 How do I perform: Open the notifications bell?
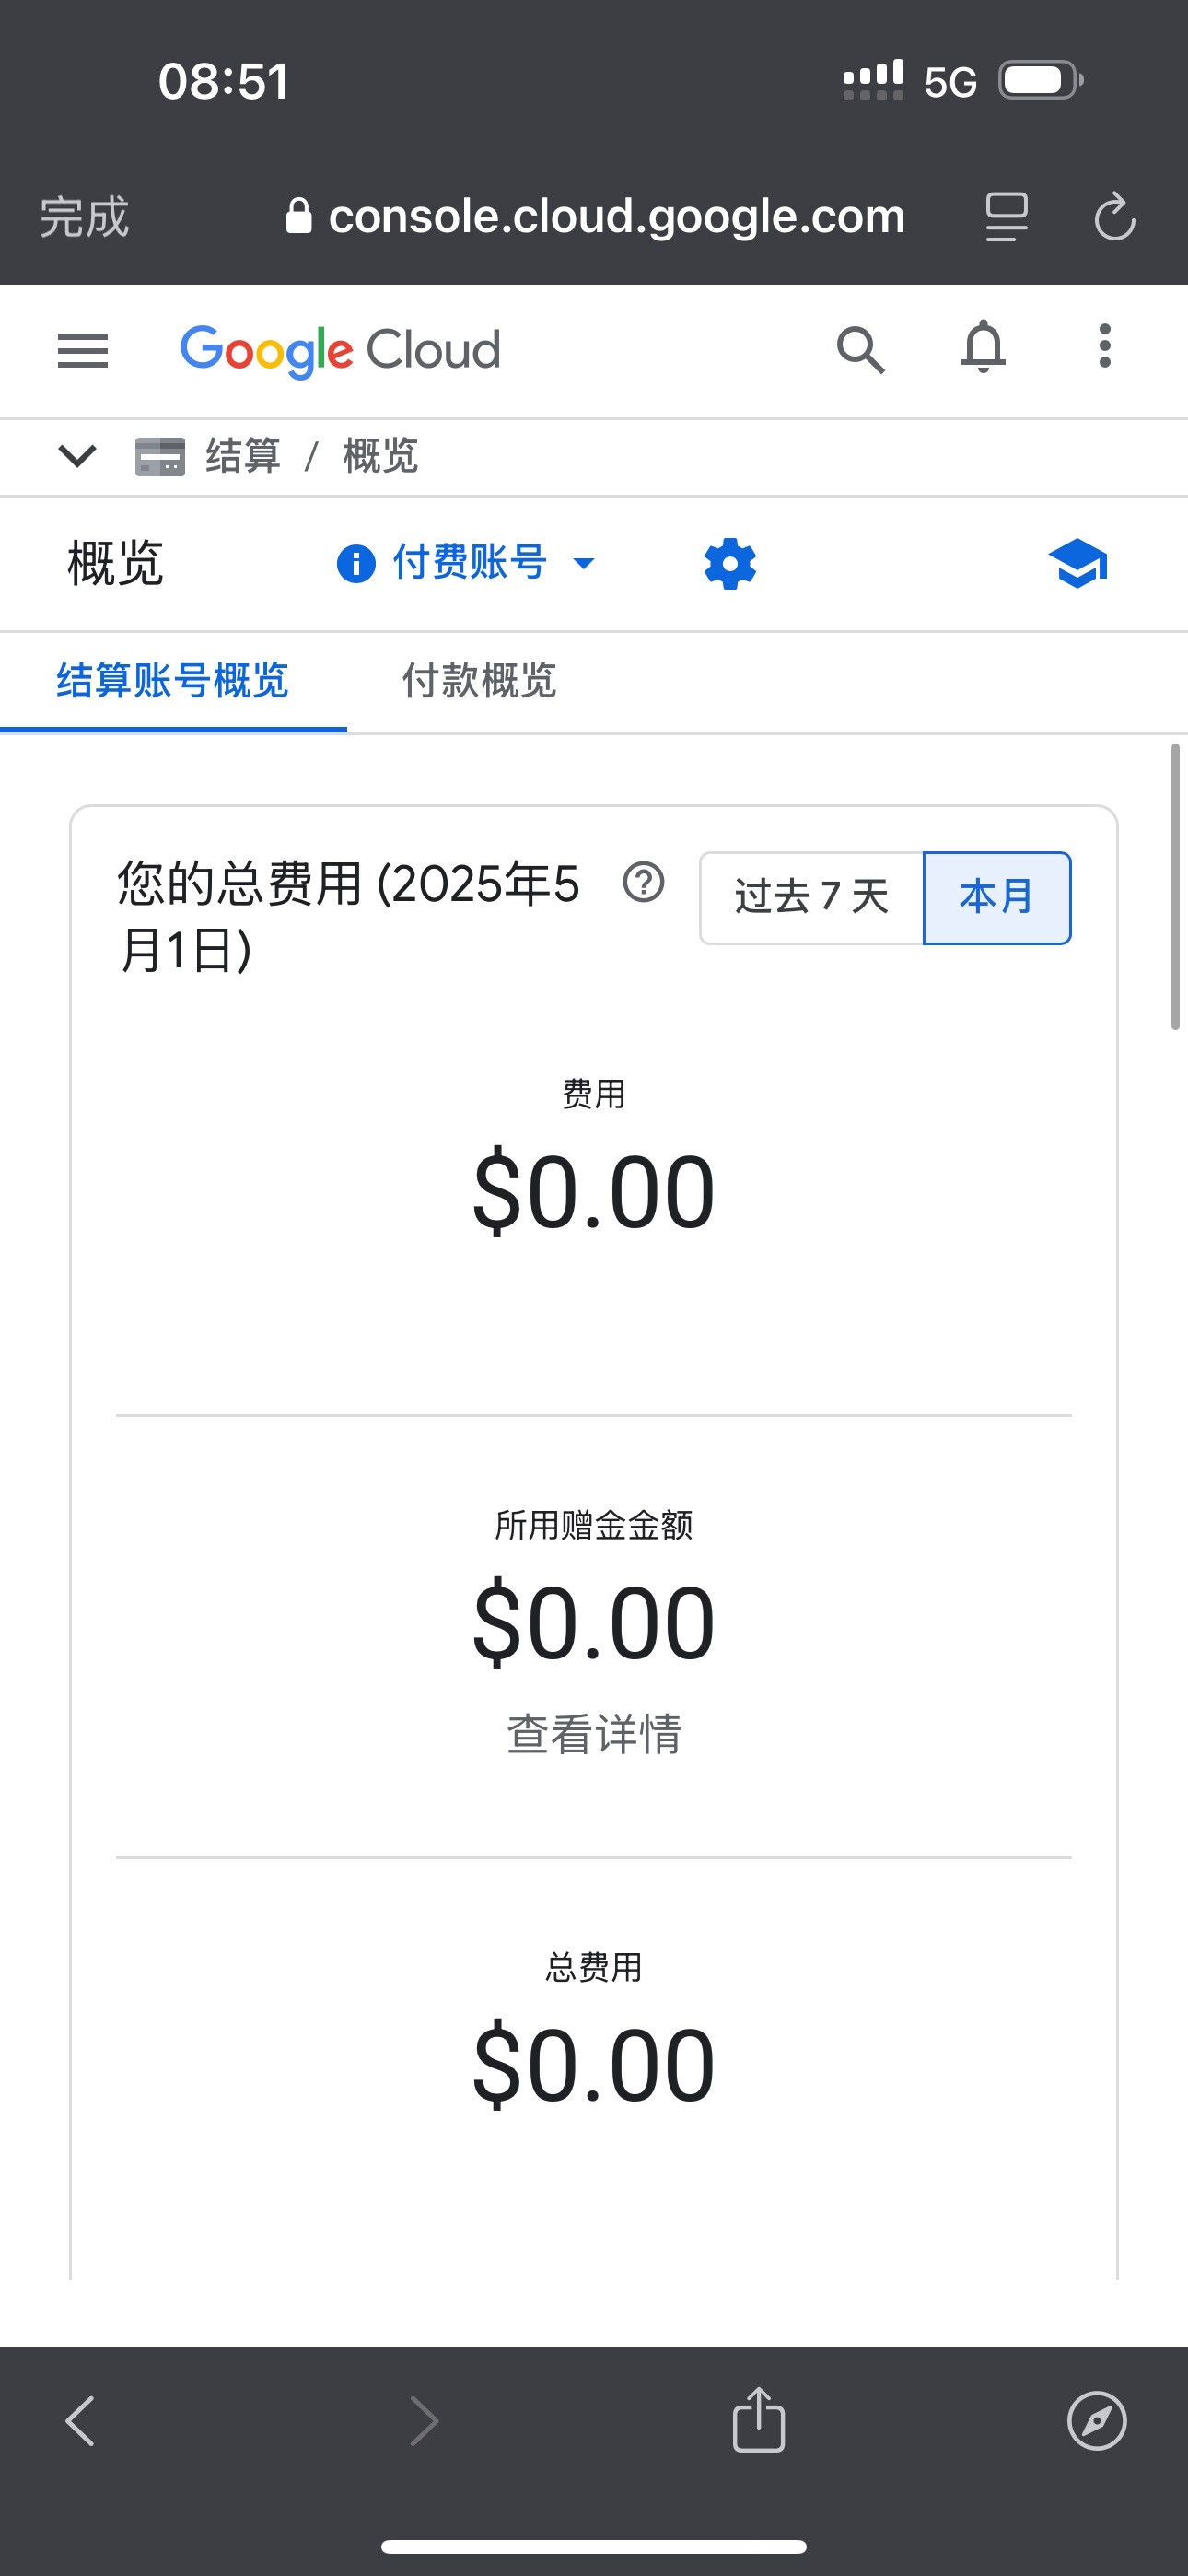point(983,348)
